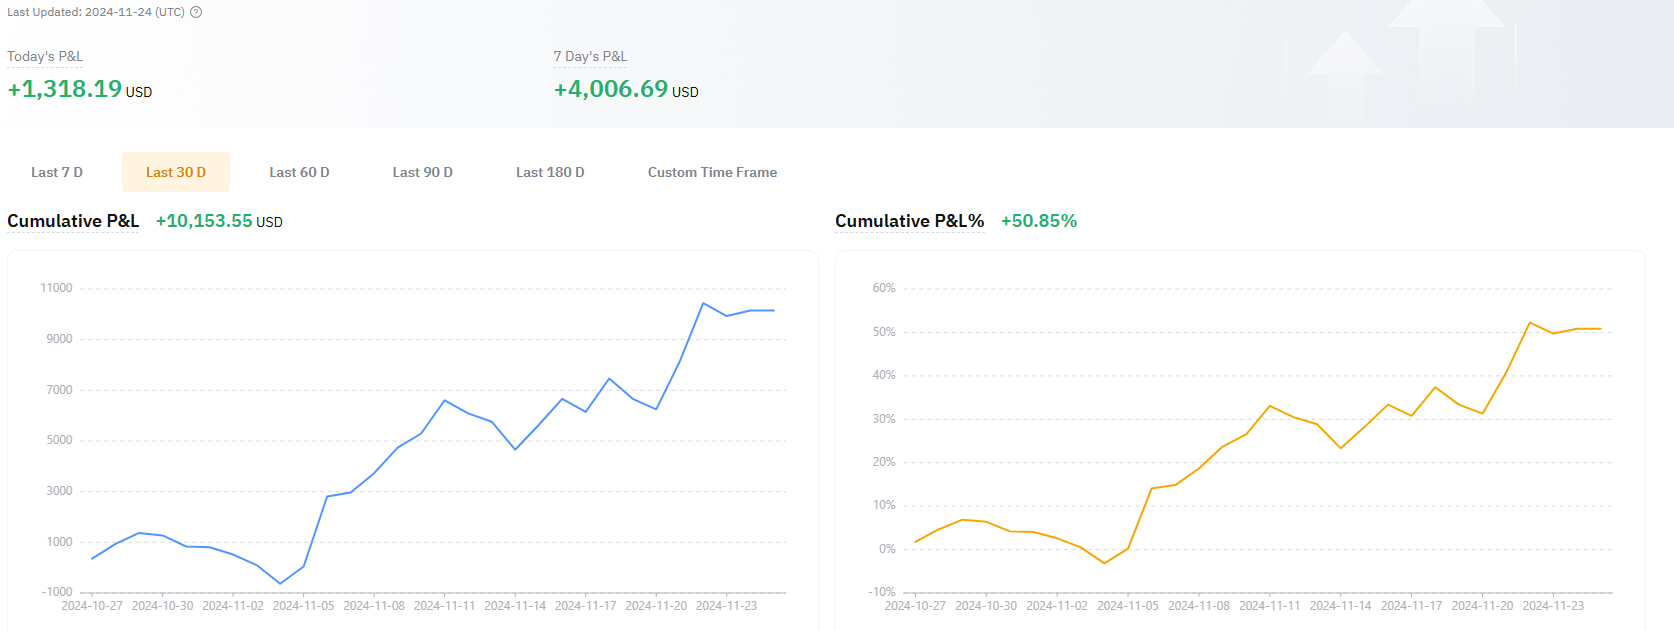Open the Custom Time Frame picker
Screen dimensions: 1674x631
[x=712, y=172]
